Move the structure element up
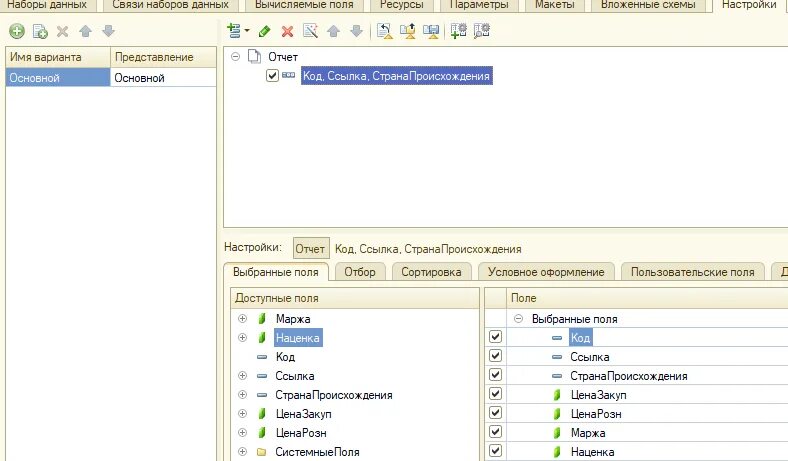788x461 pixels. (x=333, y=31)
